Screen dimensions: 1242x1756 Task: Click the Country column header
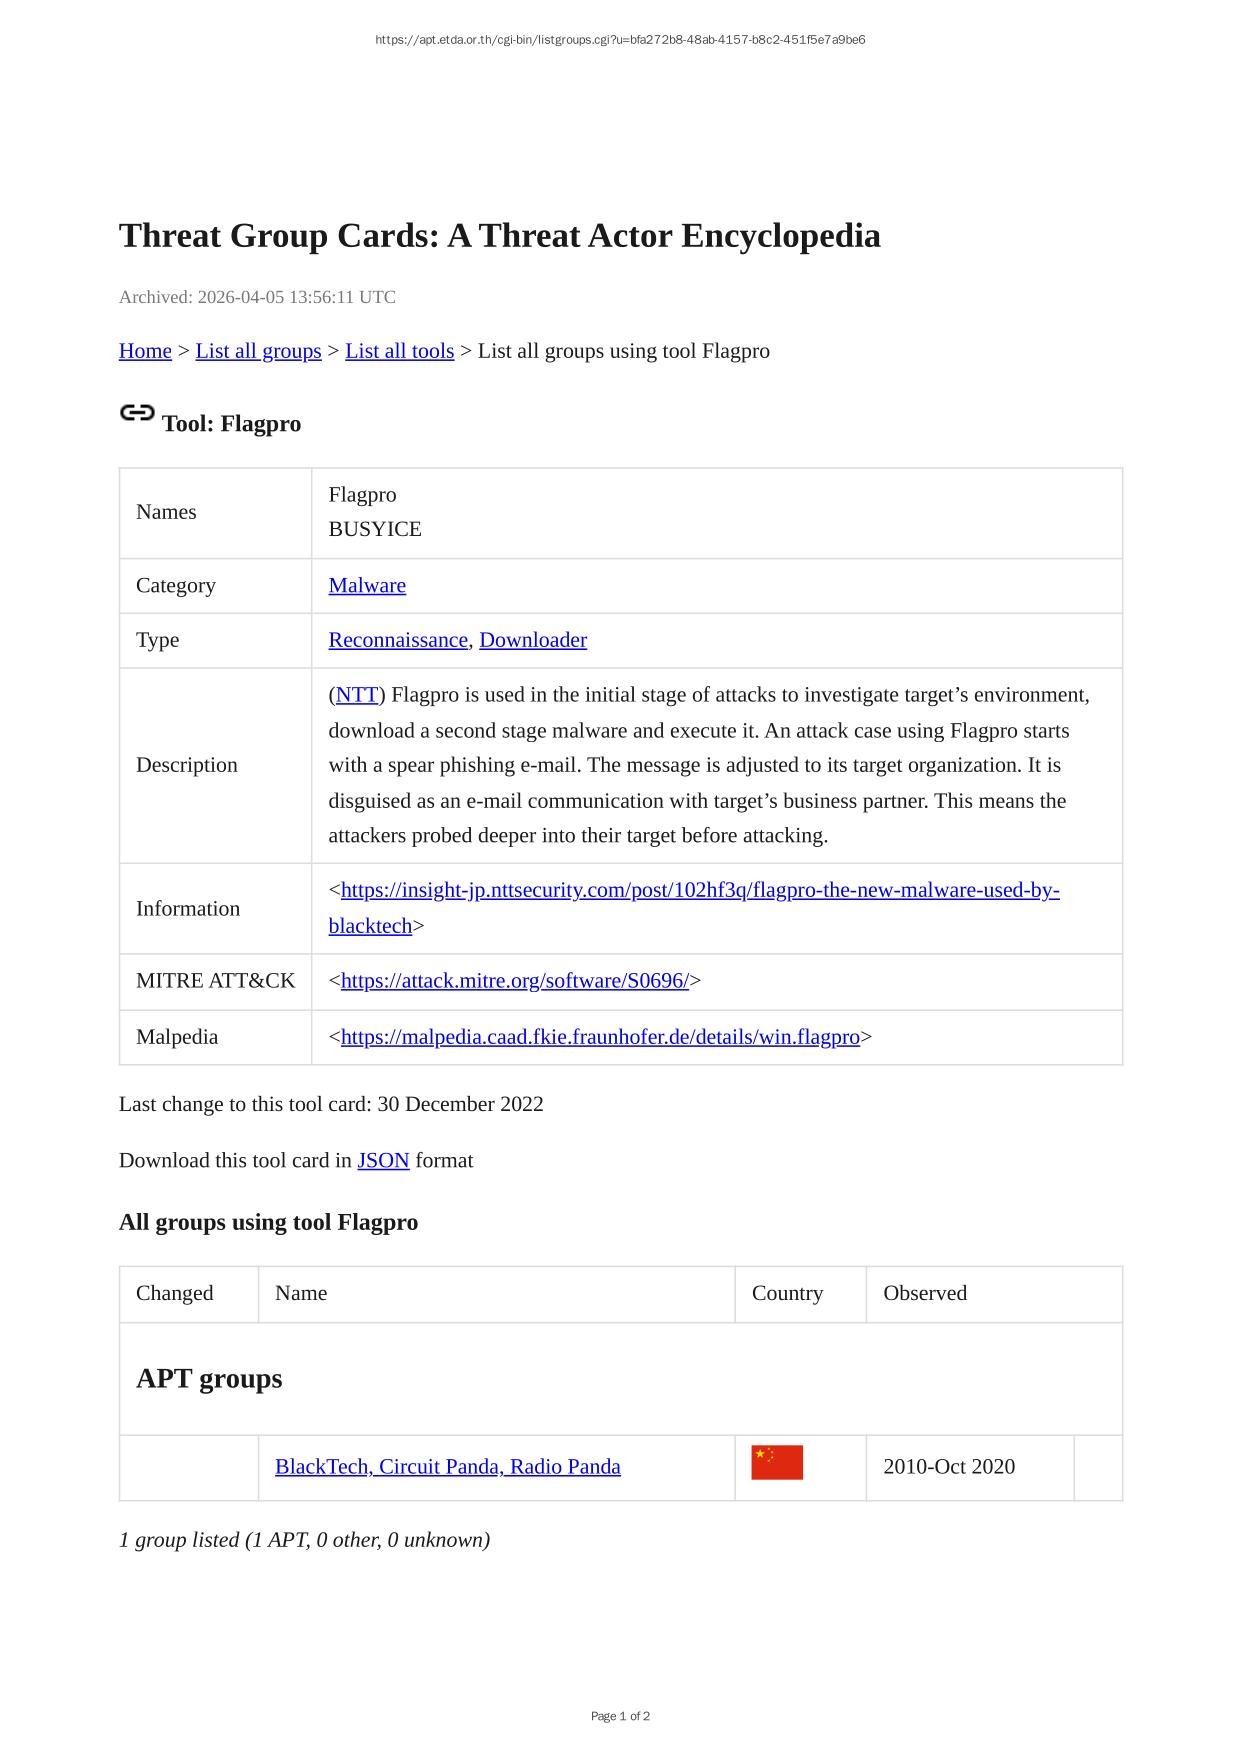[x=787, y=1293]
